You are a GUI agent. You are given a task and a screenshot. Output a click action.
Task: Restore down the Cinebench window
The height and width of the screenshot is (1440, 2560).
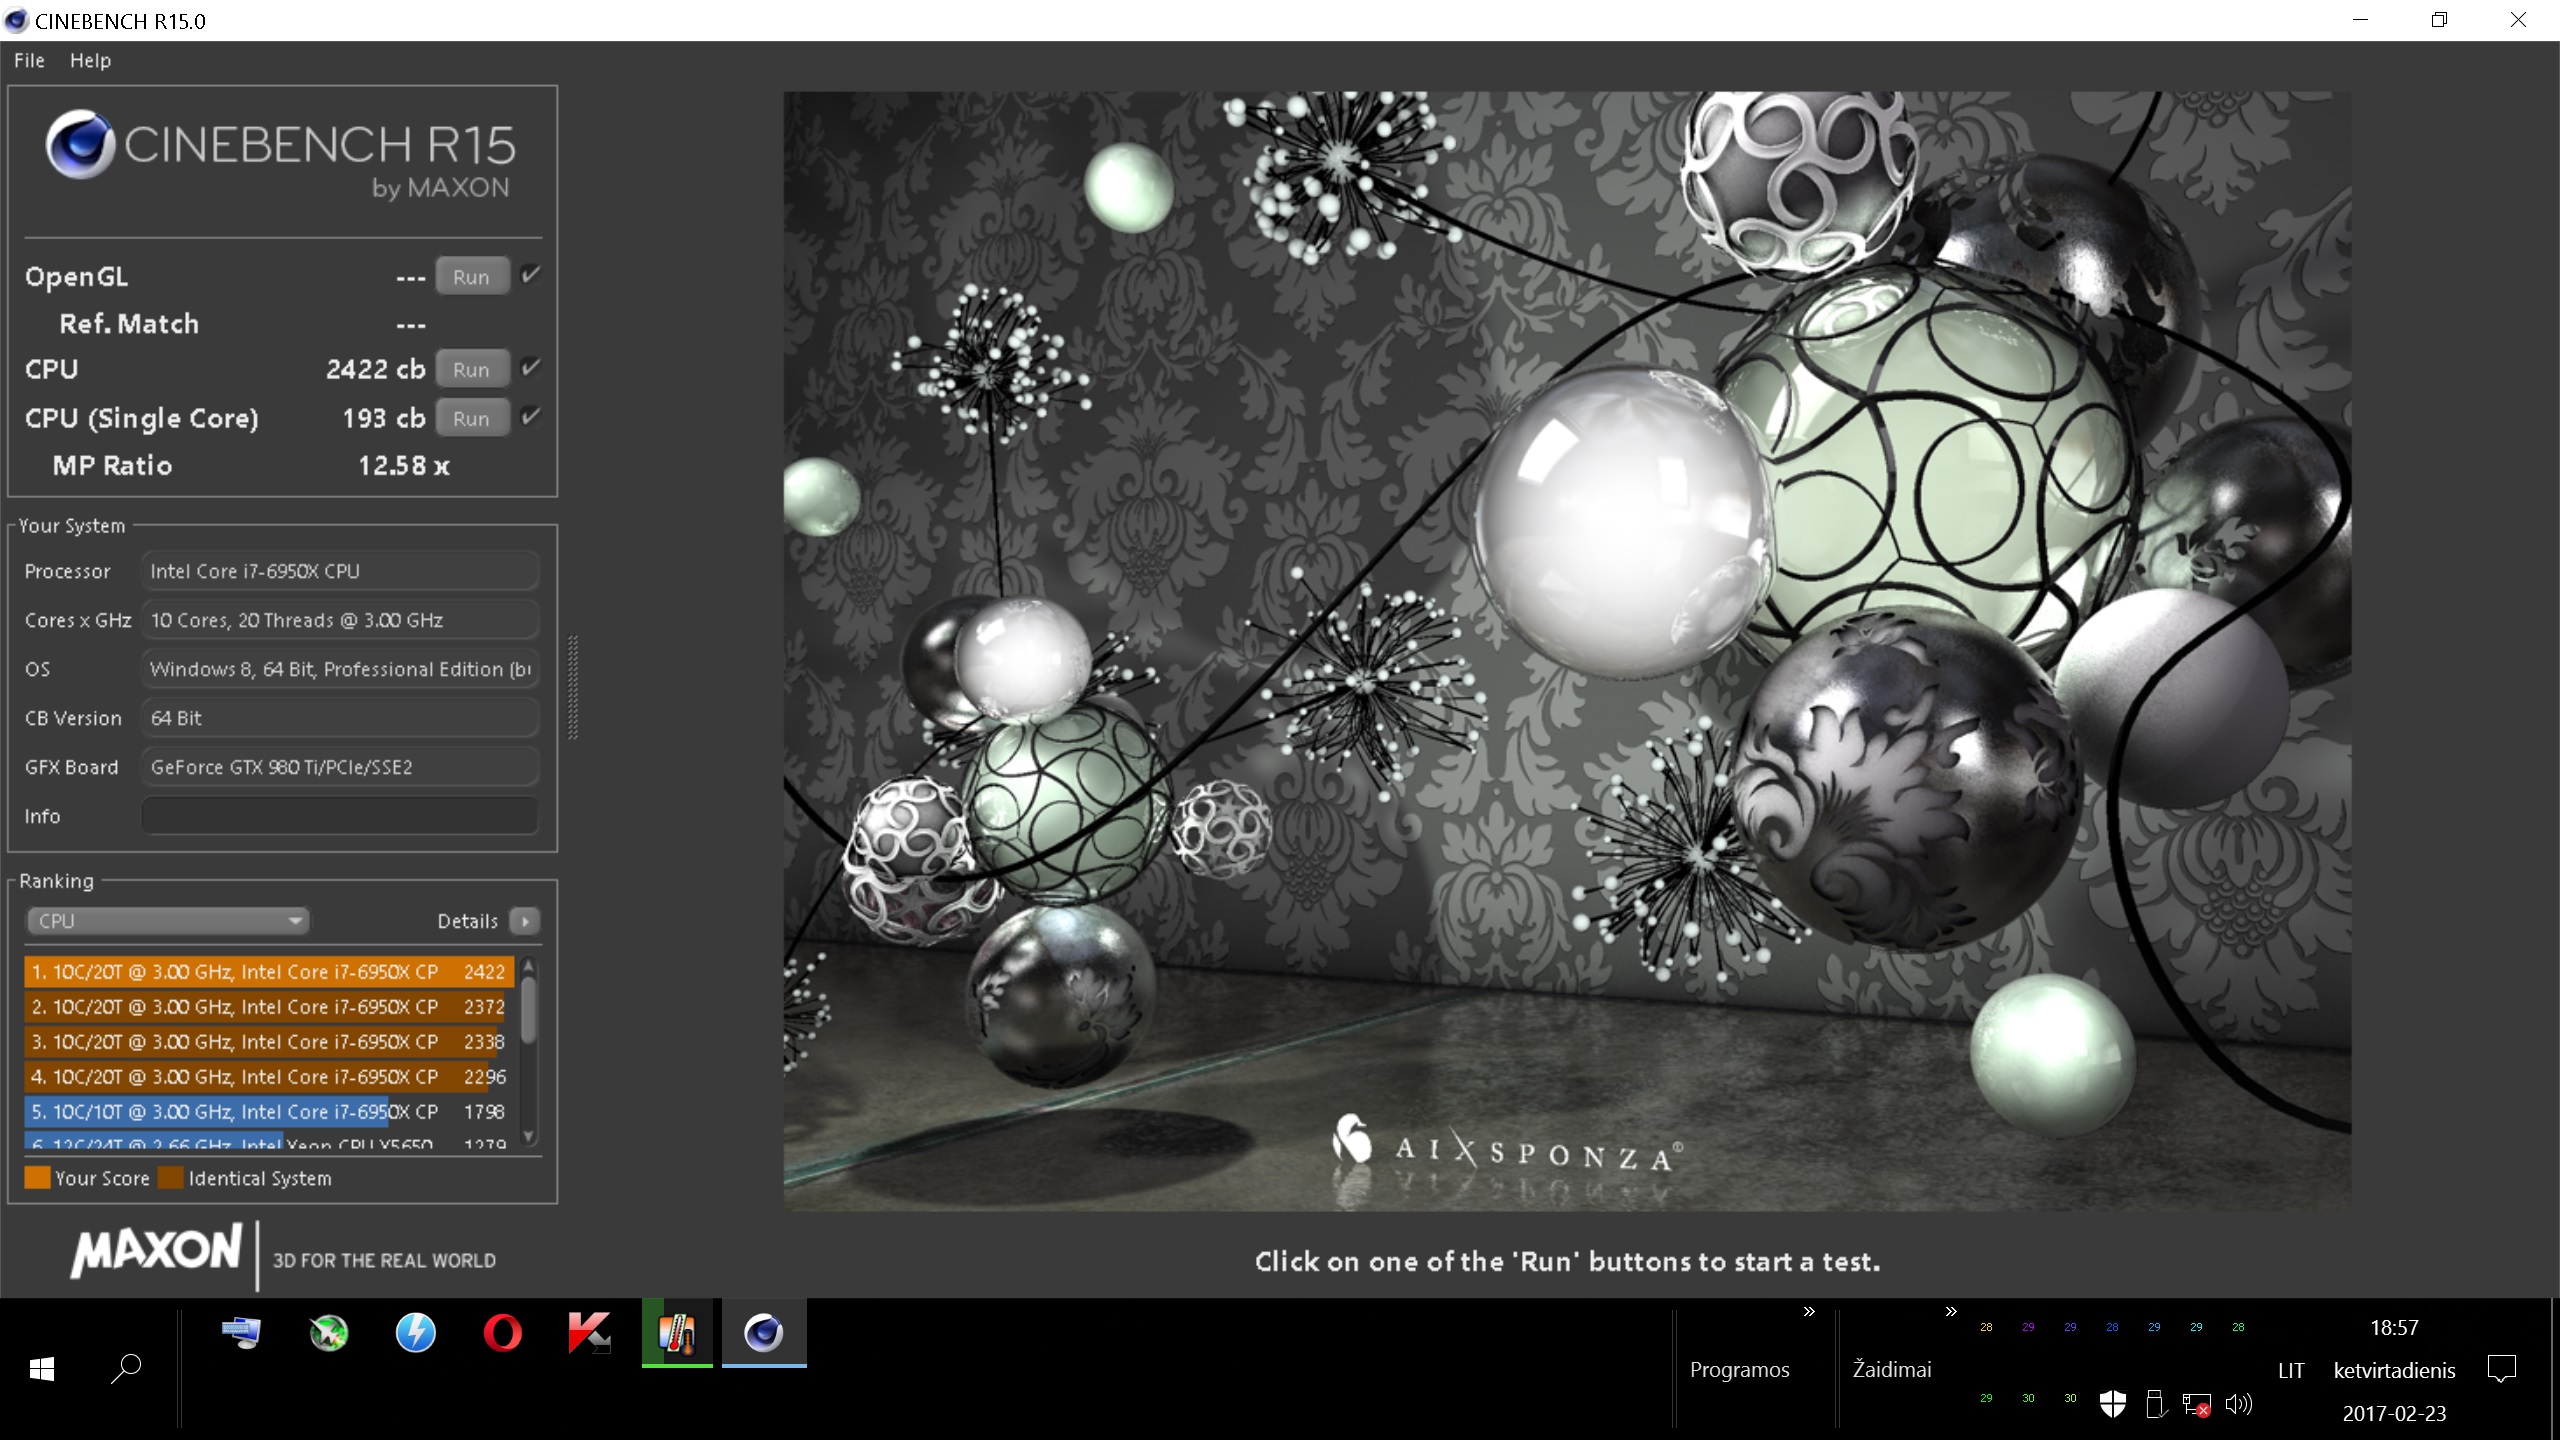[x=2439, y=20]
